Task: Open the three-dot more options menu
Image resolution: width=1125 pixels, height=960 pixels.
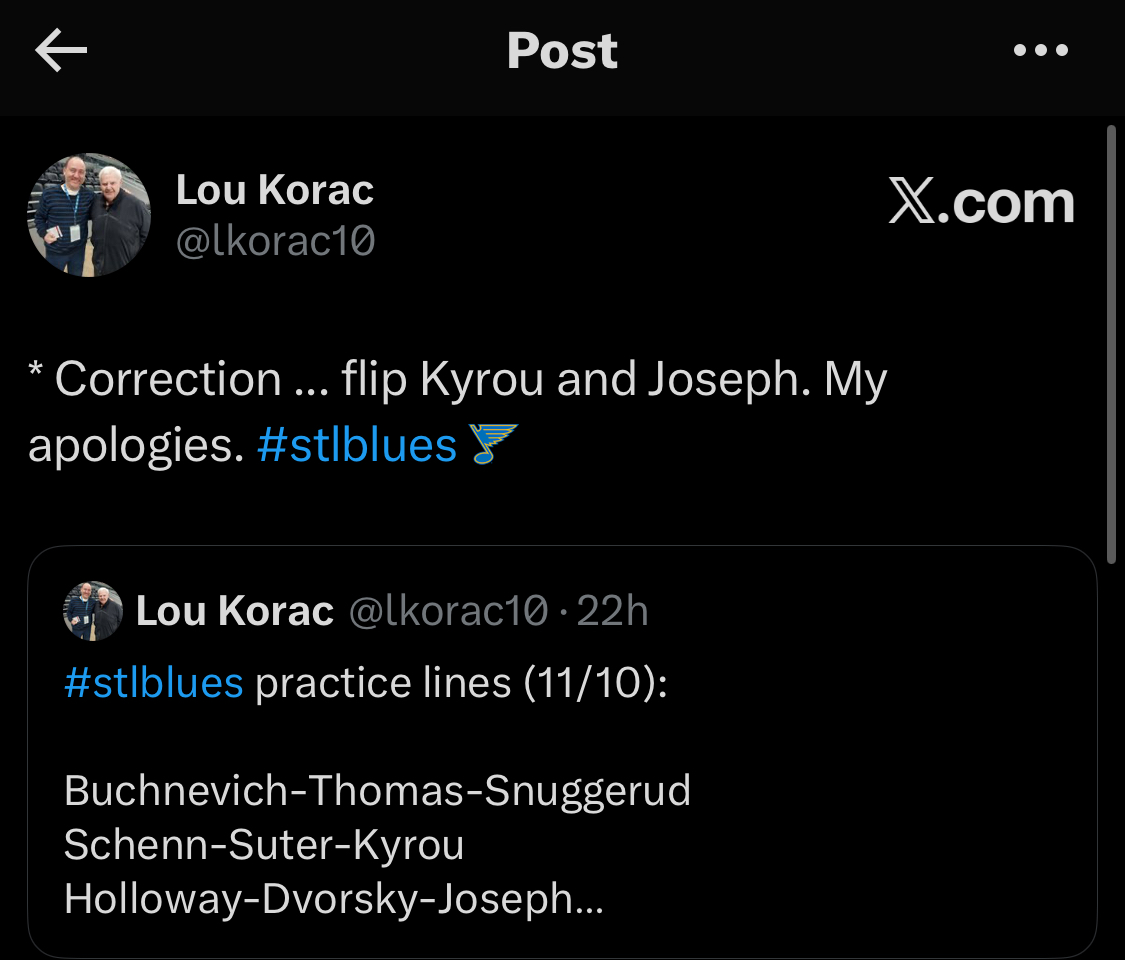Action: (1041, 51)
